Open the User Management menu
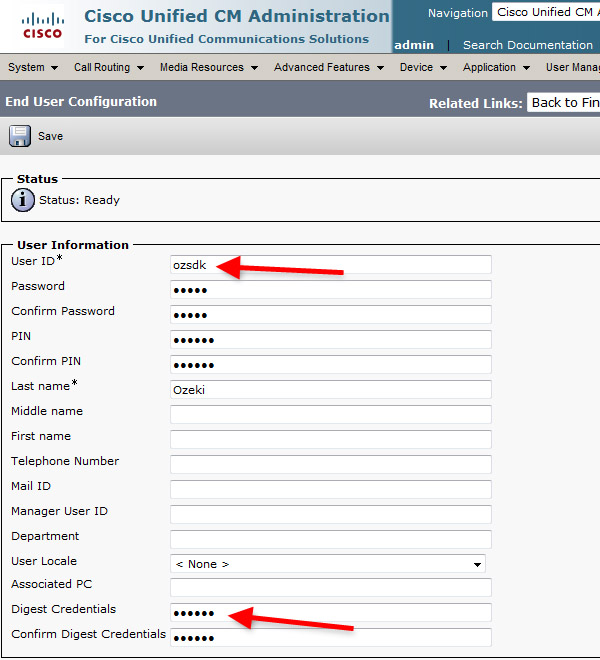Viewport: 600px width, 660px height. [x=573, y=67]
